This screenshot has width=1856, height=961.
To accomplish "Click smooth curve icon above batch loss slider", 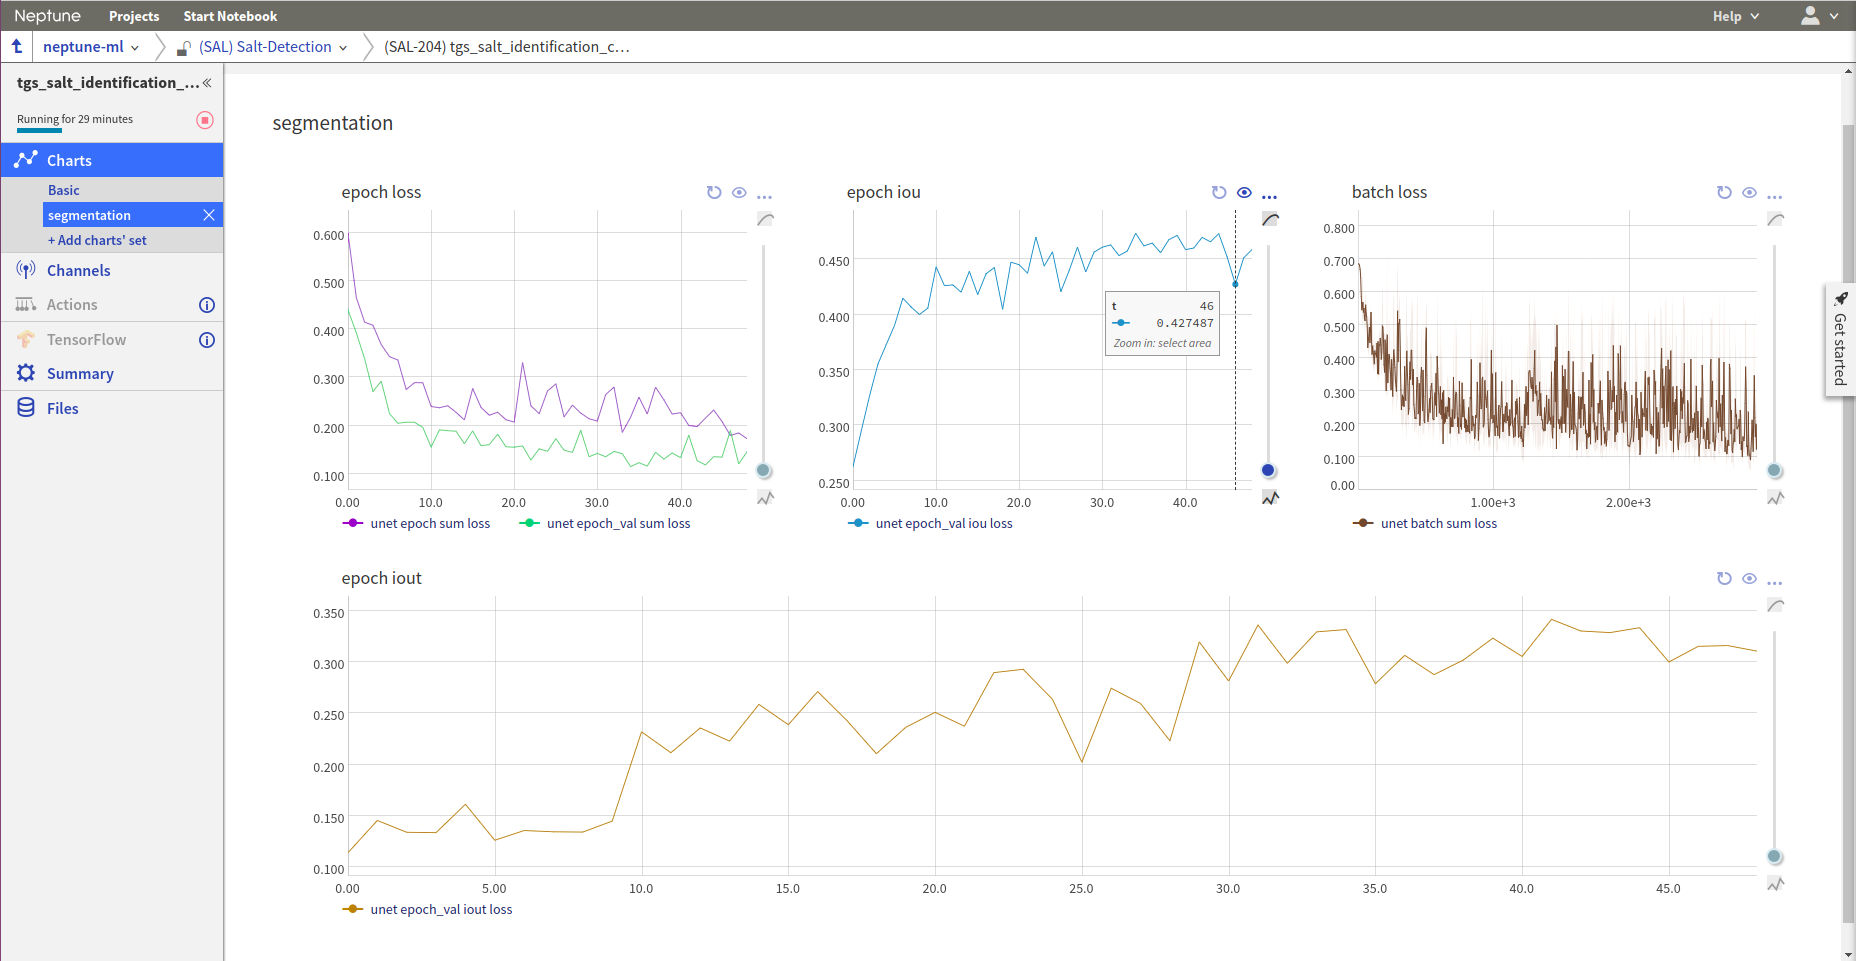I will coord(1775,219).
